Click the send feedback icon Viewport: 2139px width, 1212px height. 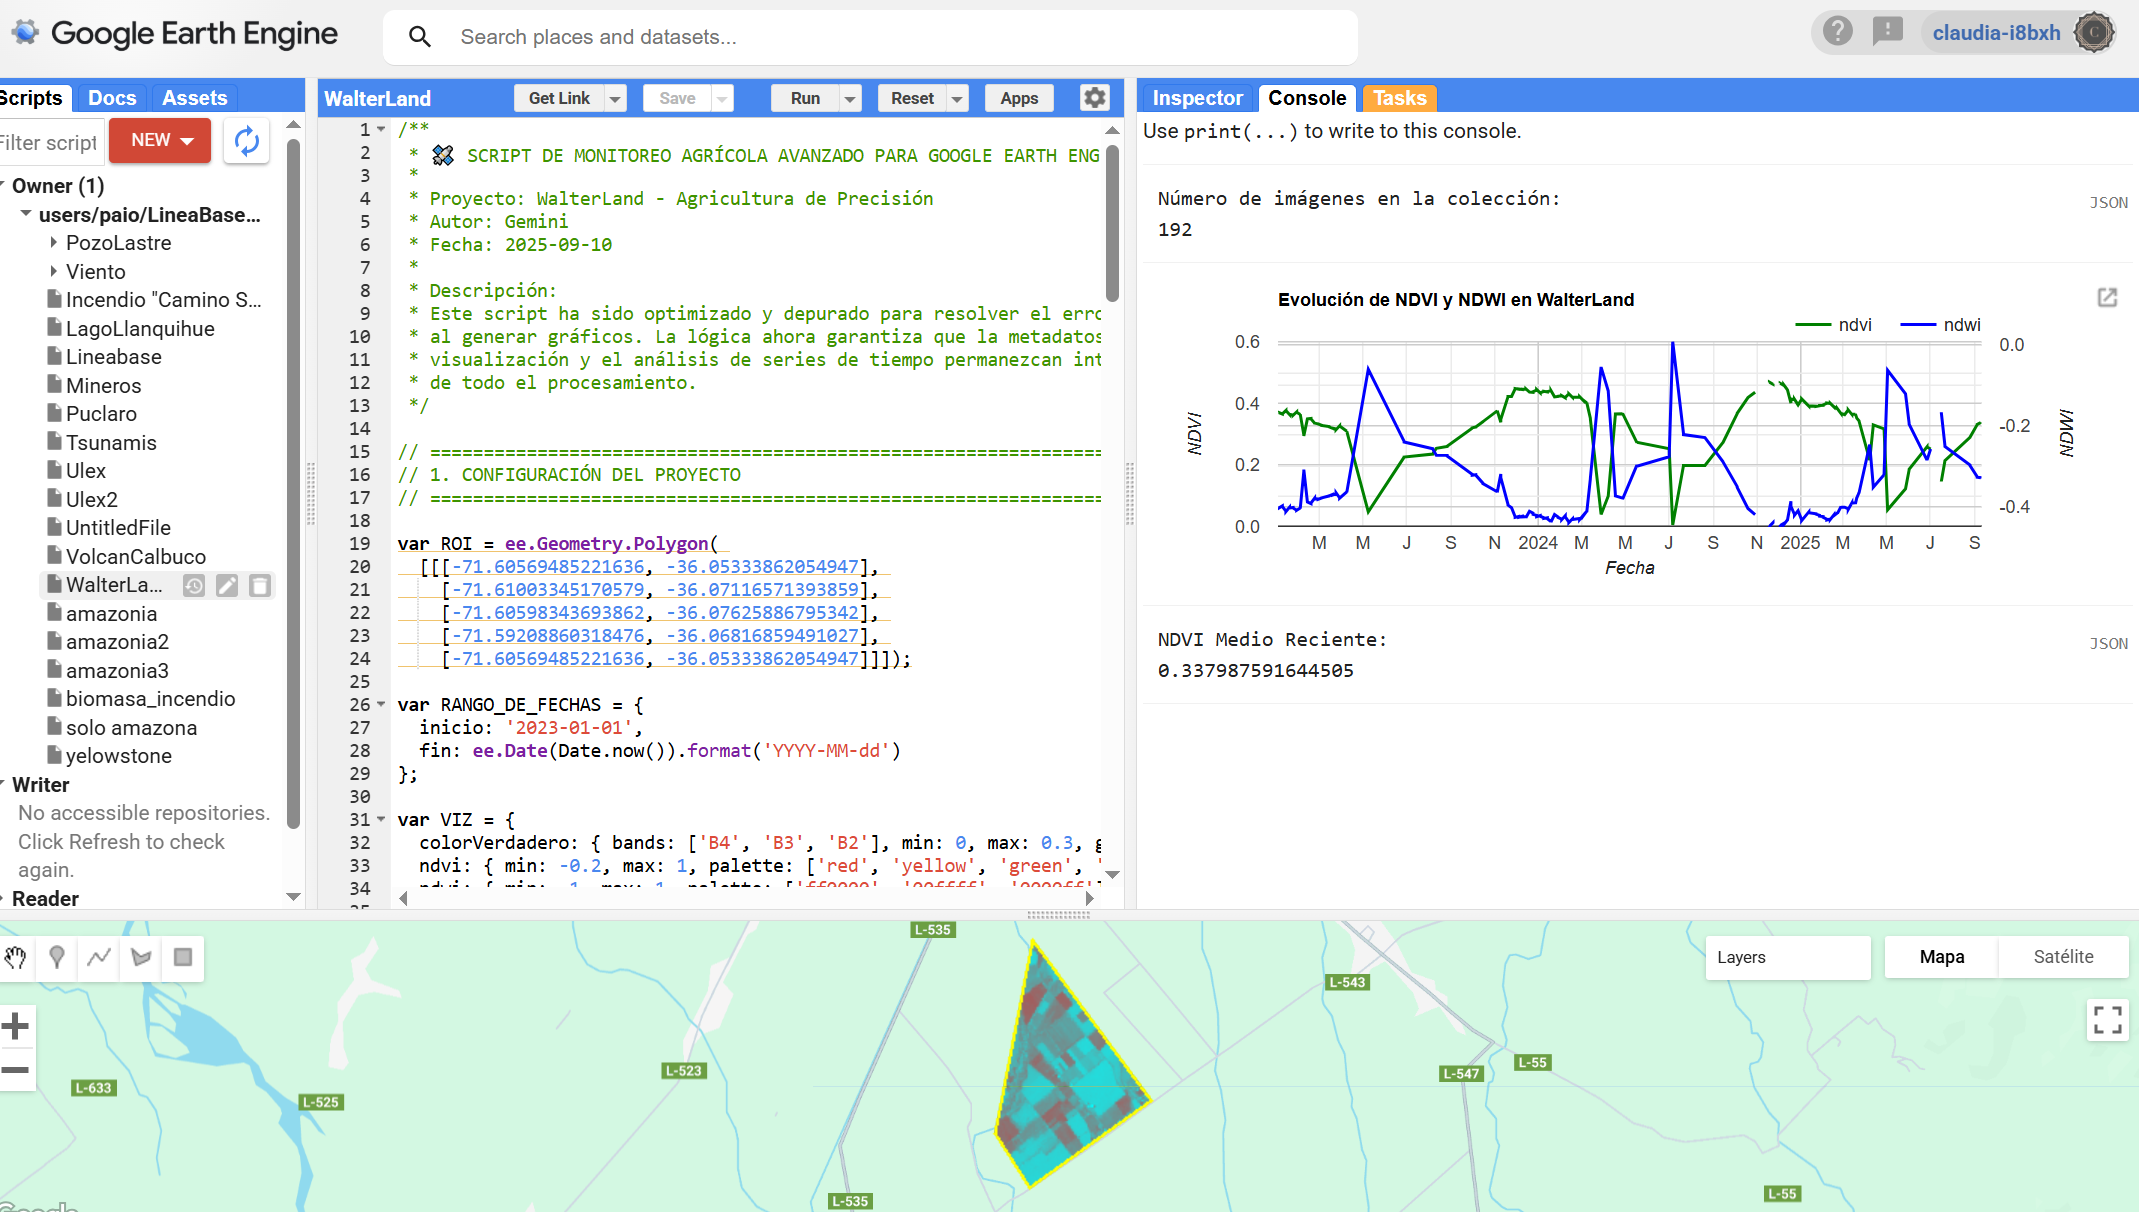pyautogui.click(x=1887, y=32)
